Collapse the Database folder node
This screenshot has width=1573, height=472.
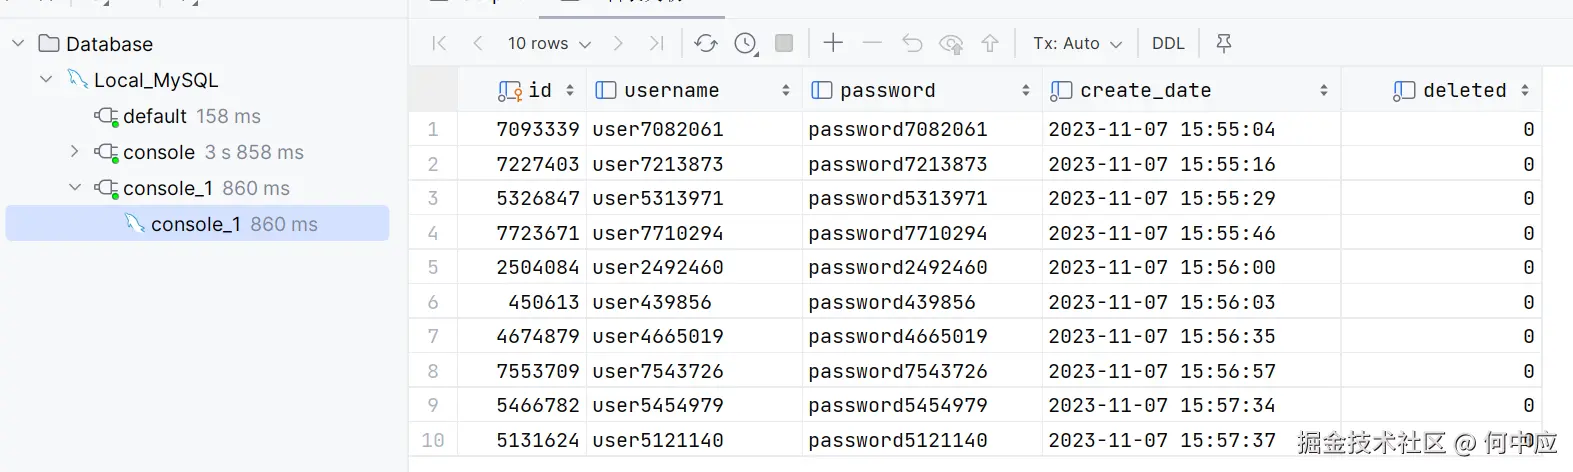(x=18, y=43)
